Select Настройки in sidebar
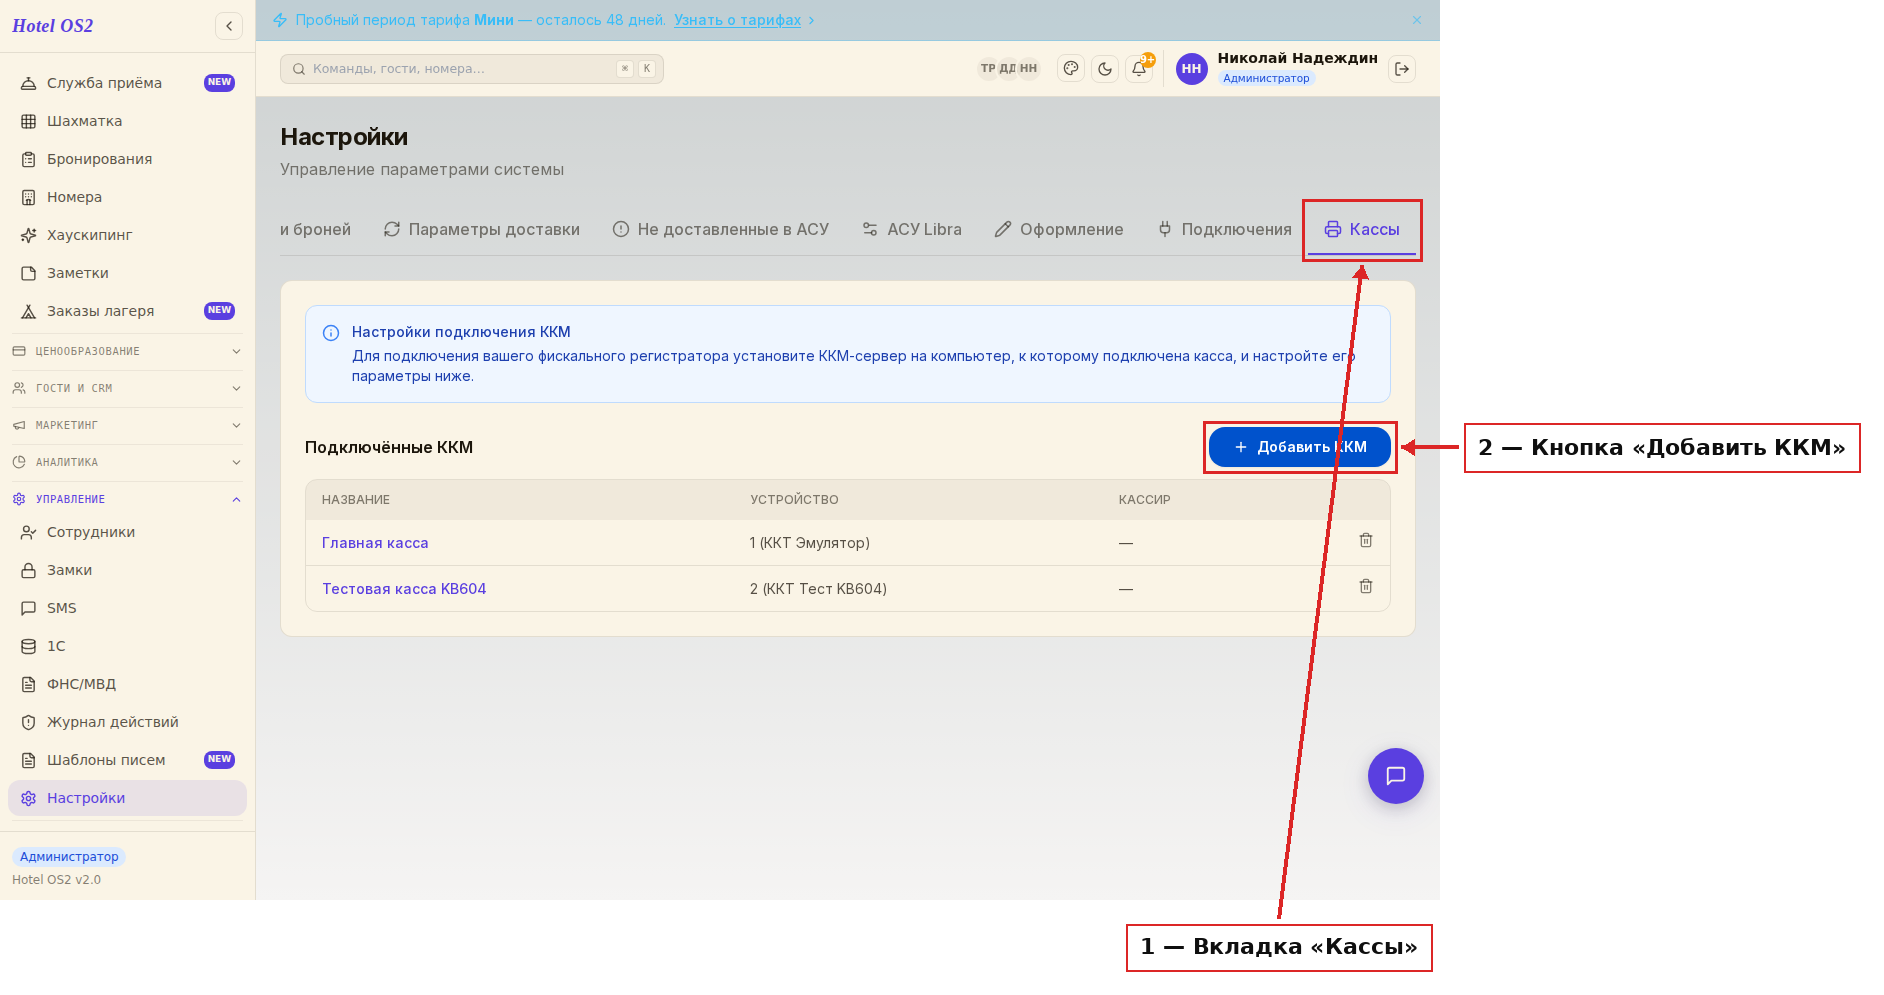The height and width of the screenshot is (995, 1884). click(127, 798)
